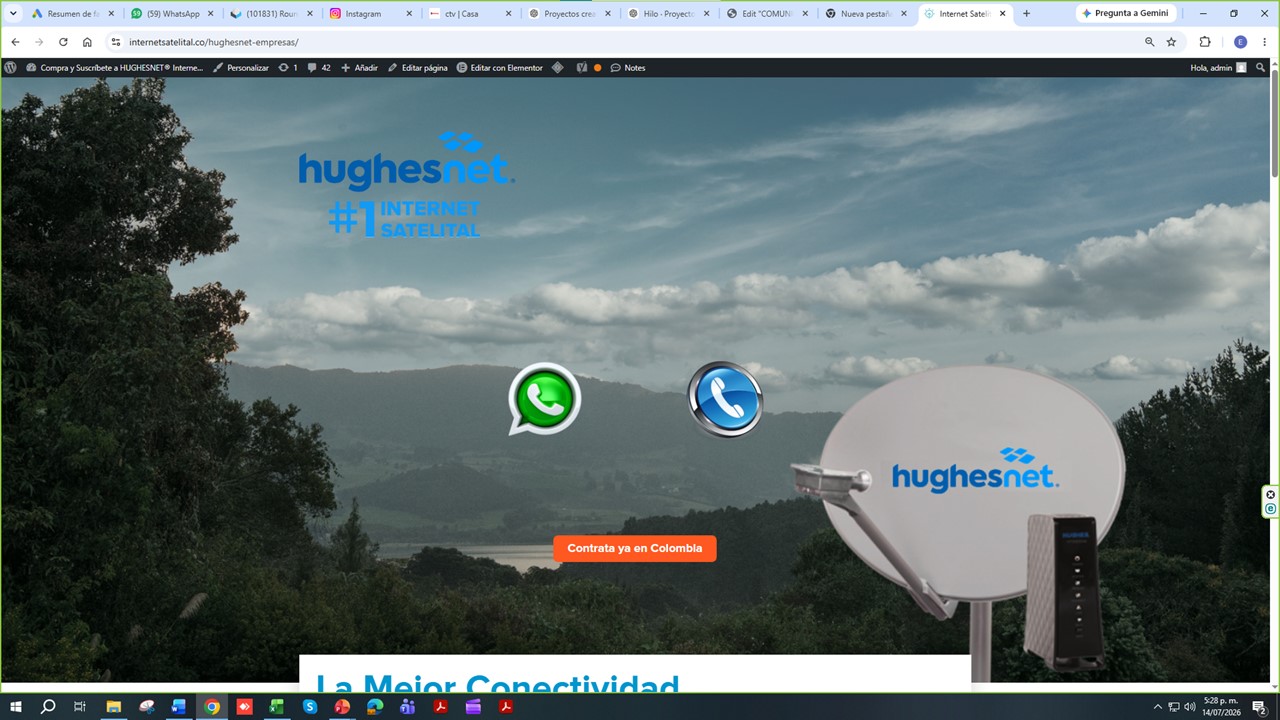
Task: Switch to the ctv | Casa tab
Action: click(468, 14)
